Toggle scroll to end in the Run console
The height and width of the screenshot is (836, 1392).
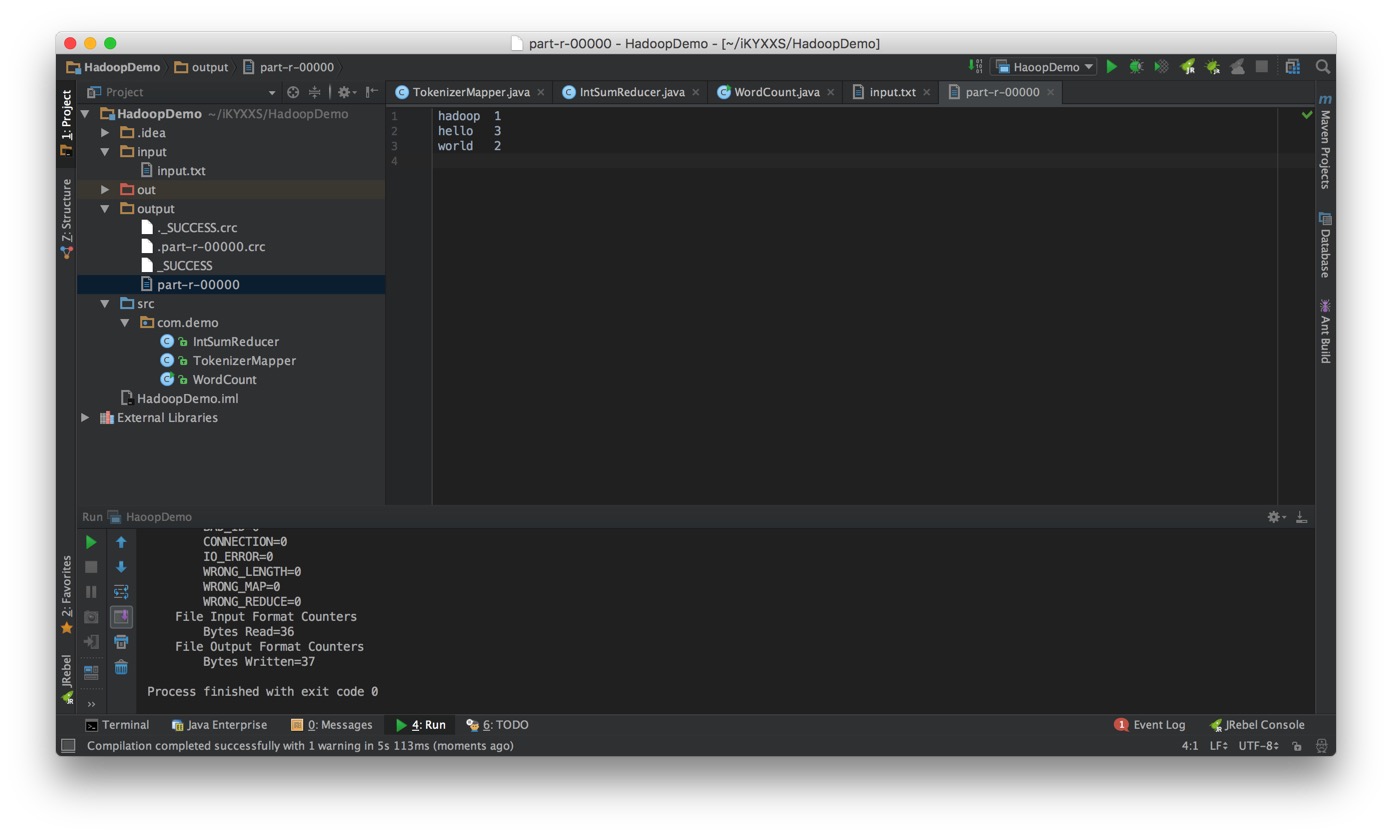[x=121, y=617]
